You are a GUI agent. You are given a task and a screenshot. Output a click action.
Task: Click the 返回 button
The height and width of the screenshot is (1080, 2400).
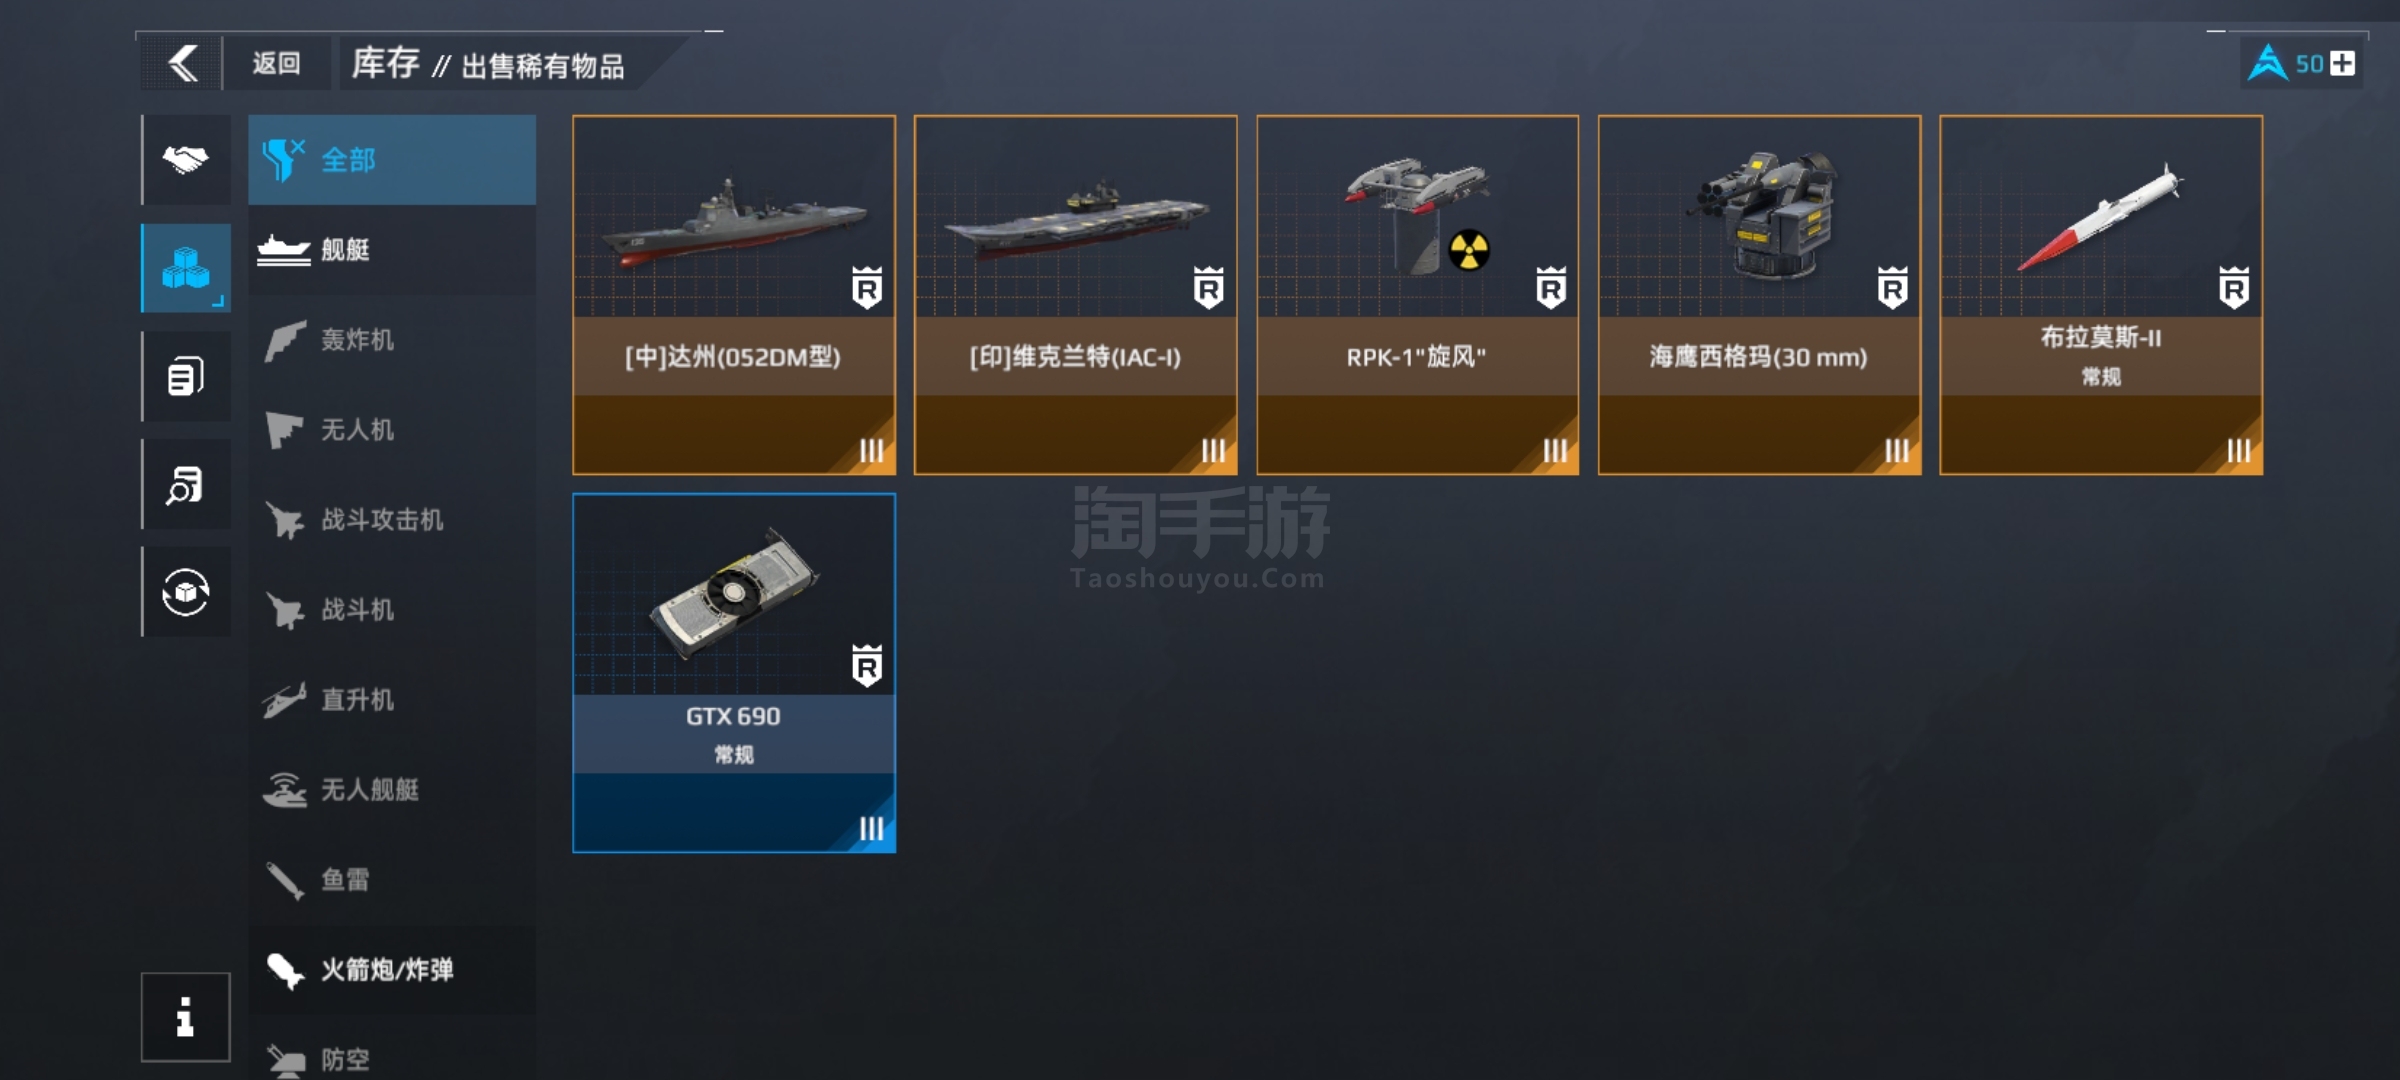point(276,63)
